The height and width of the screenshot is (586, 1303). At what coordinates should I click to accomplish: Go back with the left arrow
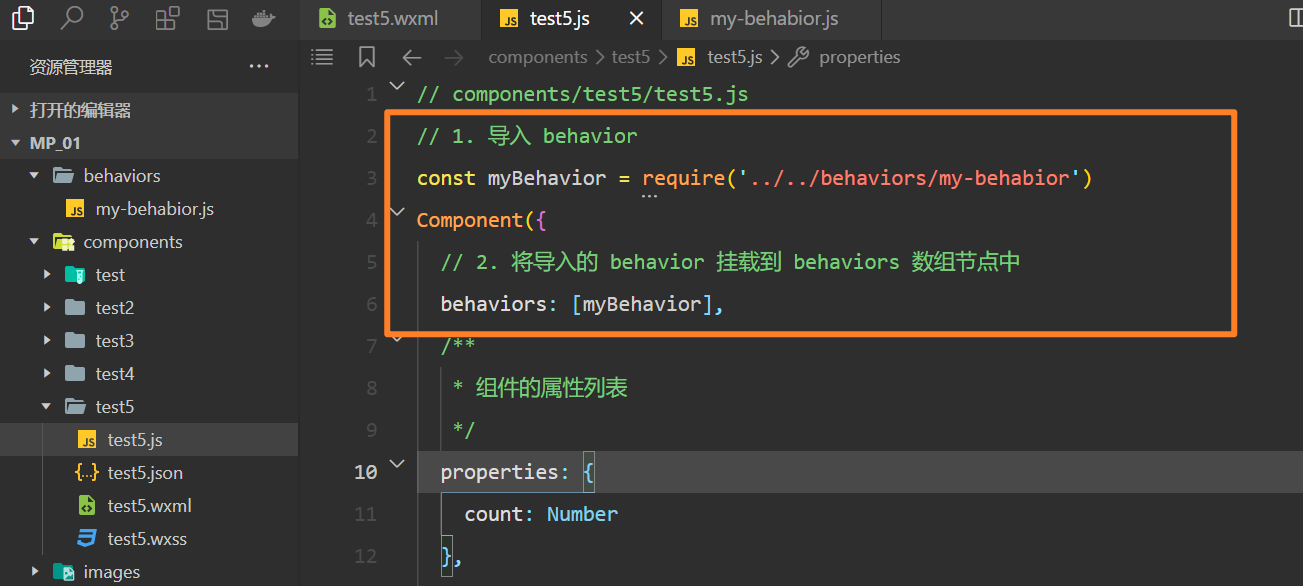pyautogui.click(x=412, y=57)
